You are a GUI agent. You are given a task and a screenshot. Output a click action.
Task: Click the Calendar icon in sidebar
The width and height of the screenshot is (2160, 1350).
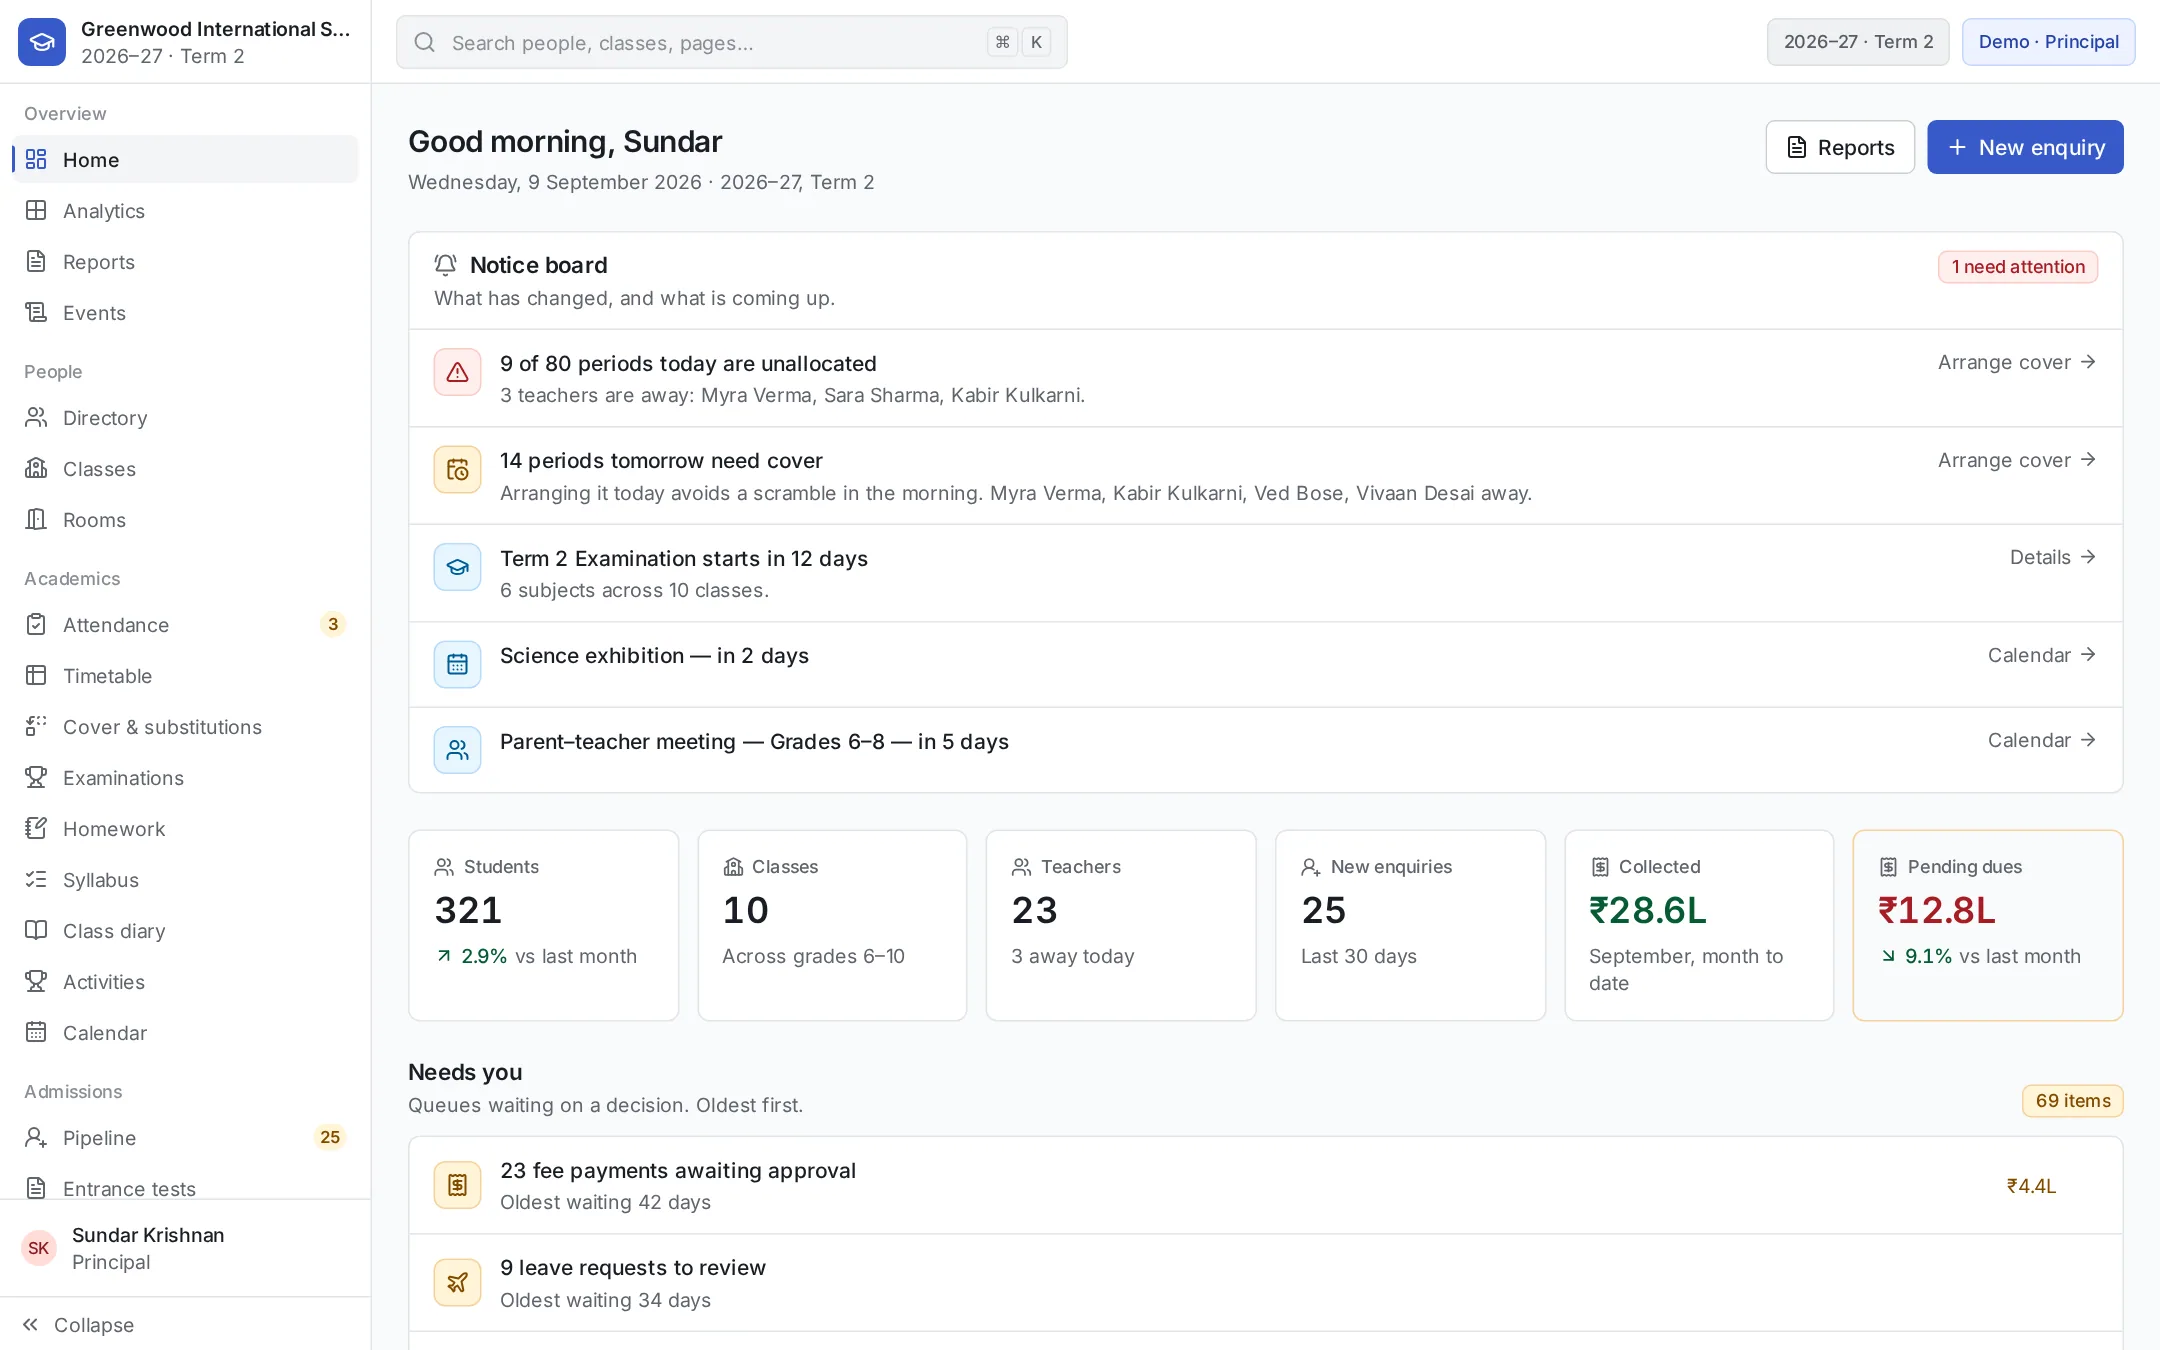[36, 1033]
